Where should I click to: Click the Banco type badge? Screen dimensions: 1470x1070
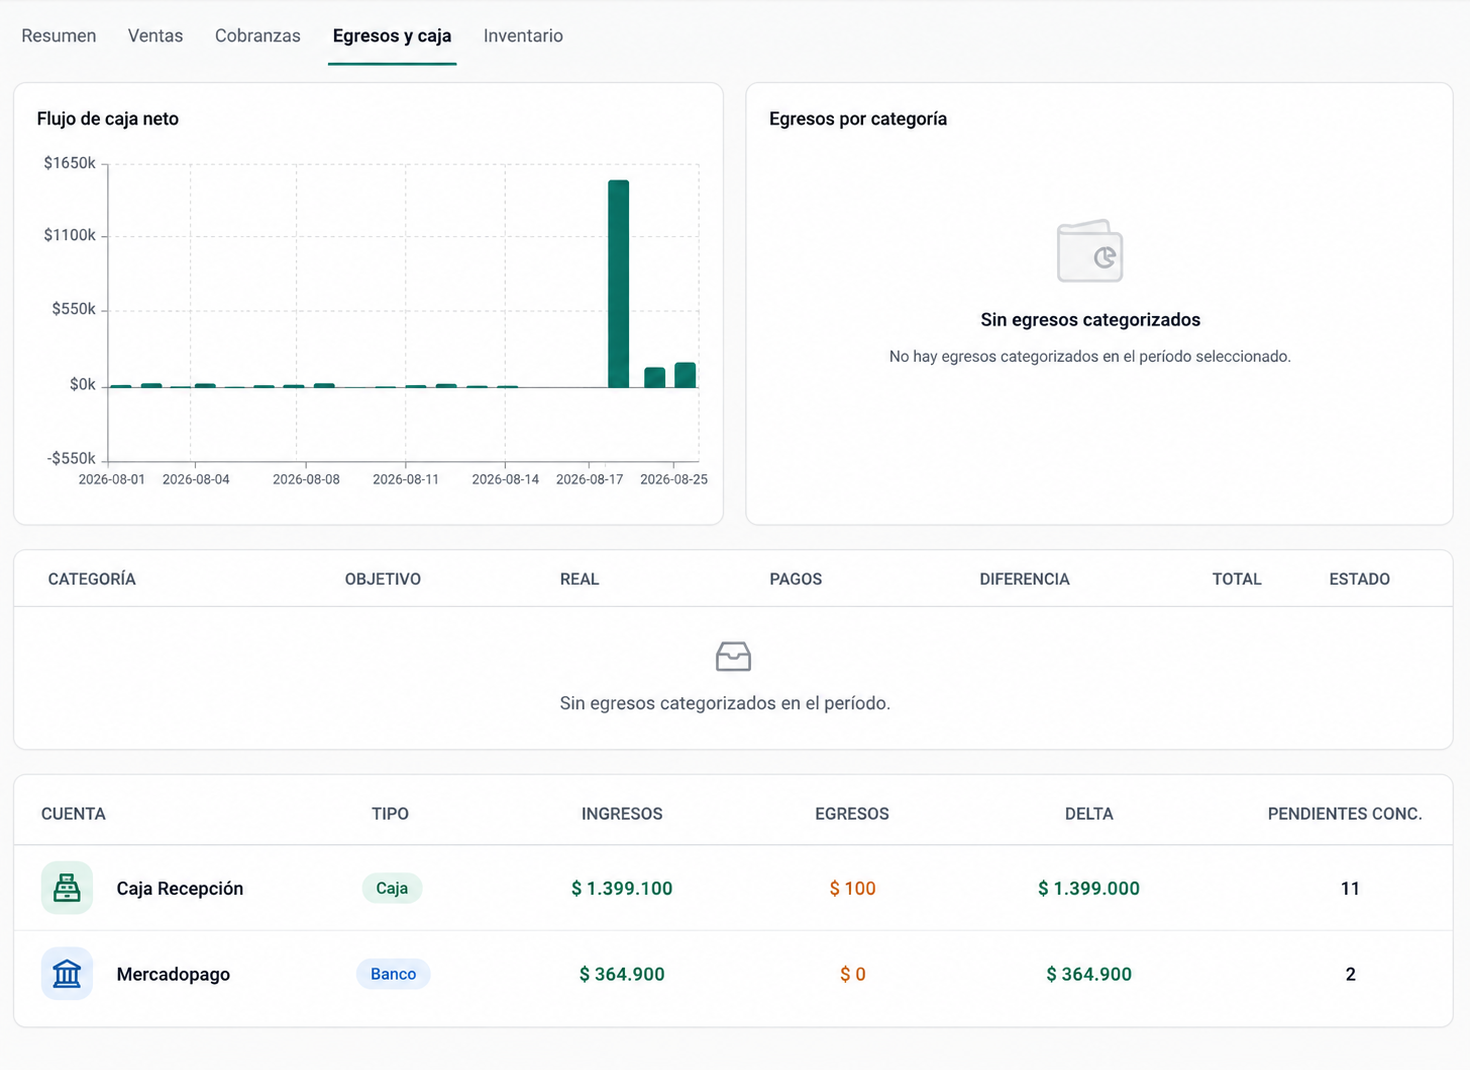(x=393, y=974)
